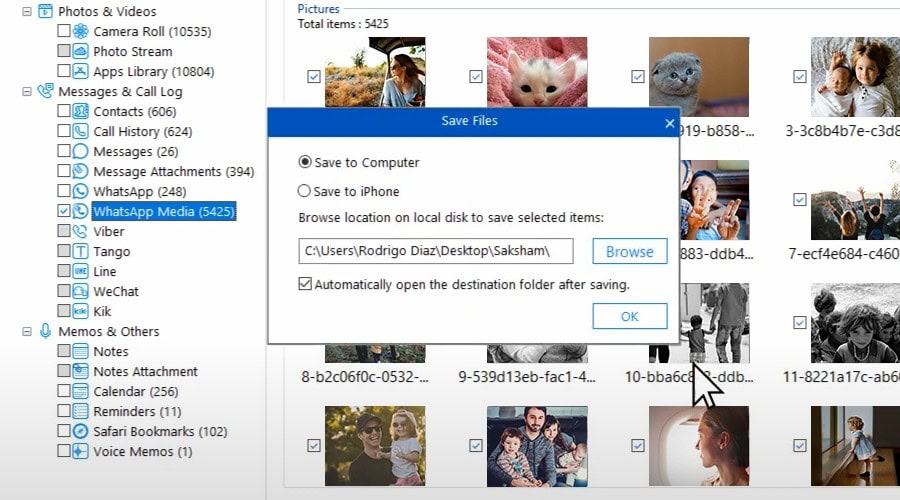
Task: Click the Photo Stream cloud icon
Action: pos(80,51)
